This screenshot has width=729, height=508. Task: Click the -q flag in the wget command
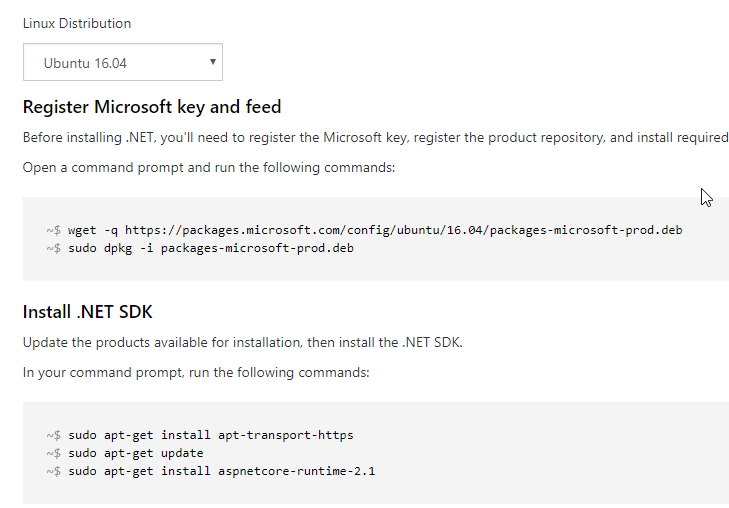point(110,230)
